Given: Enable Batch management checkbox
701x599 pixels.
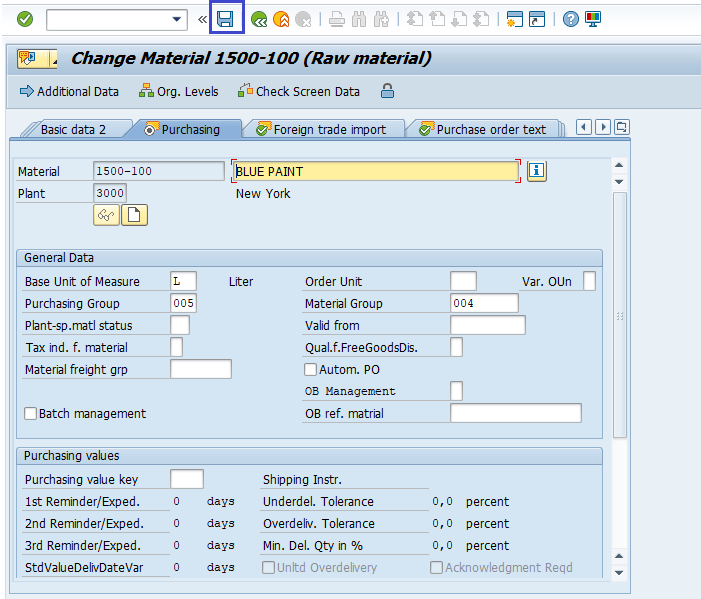Looking at the screenshot, I should pyautogui.click(x=30, y=413).
